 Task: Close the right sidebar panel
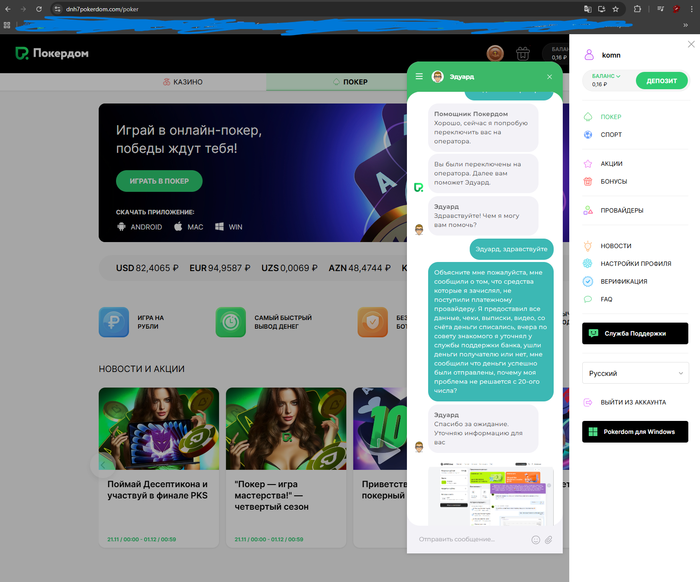point(691,44)
